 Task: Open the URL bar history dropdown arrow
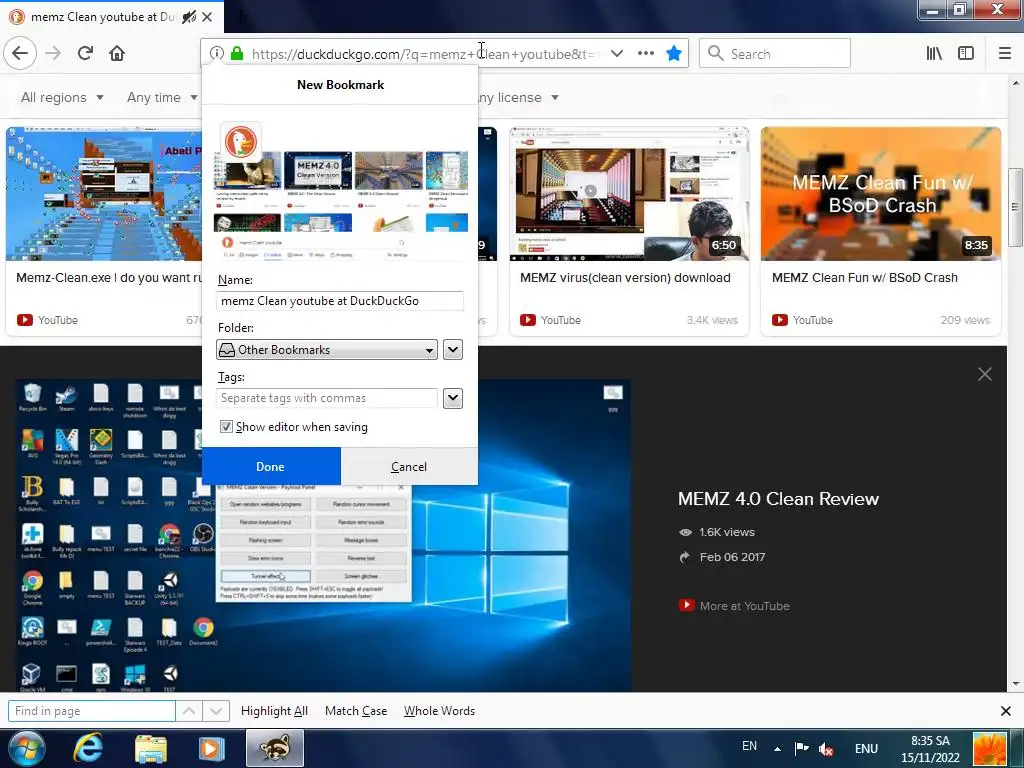tap(616, 54)
